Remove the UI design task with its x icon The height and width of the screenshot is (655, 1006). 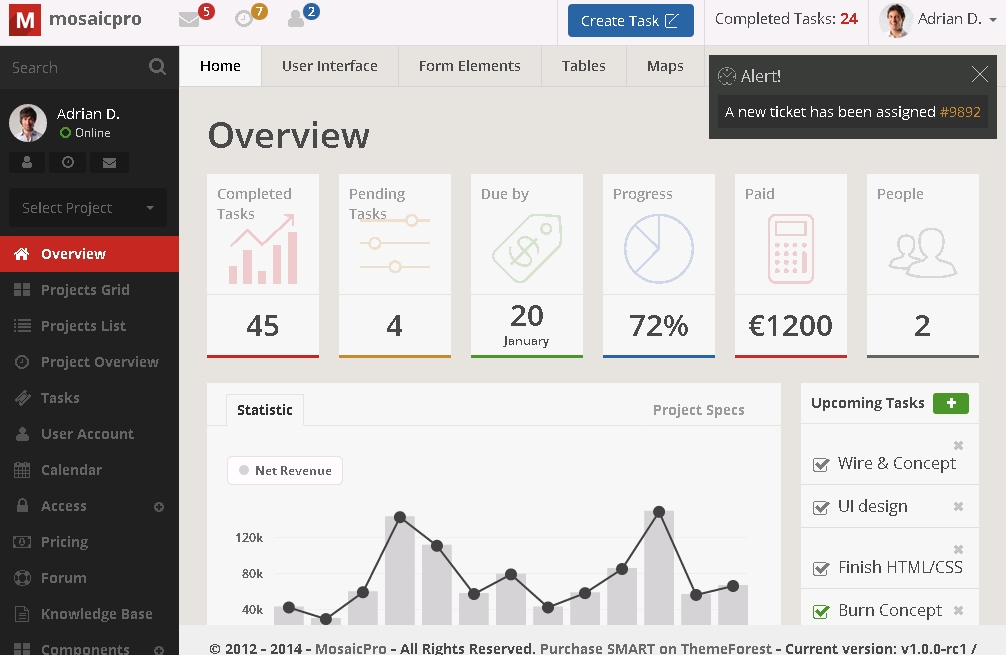[x=958, y=507]
